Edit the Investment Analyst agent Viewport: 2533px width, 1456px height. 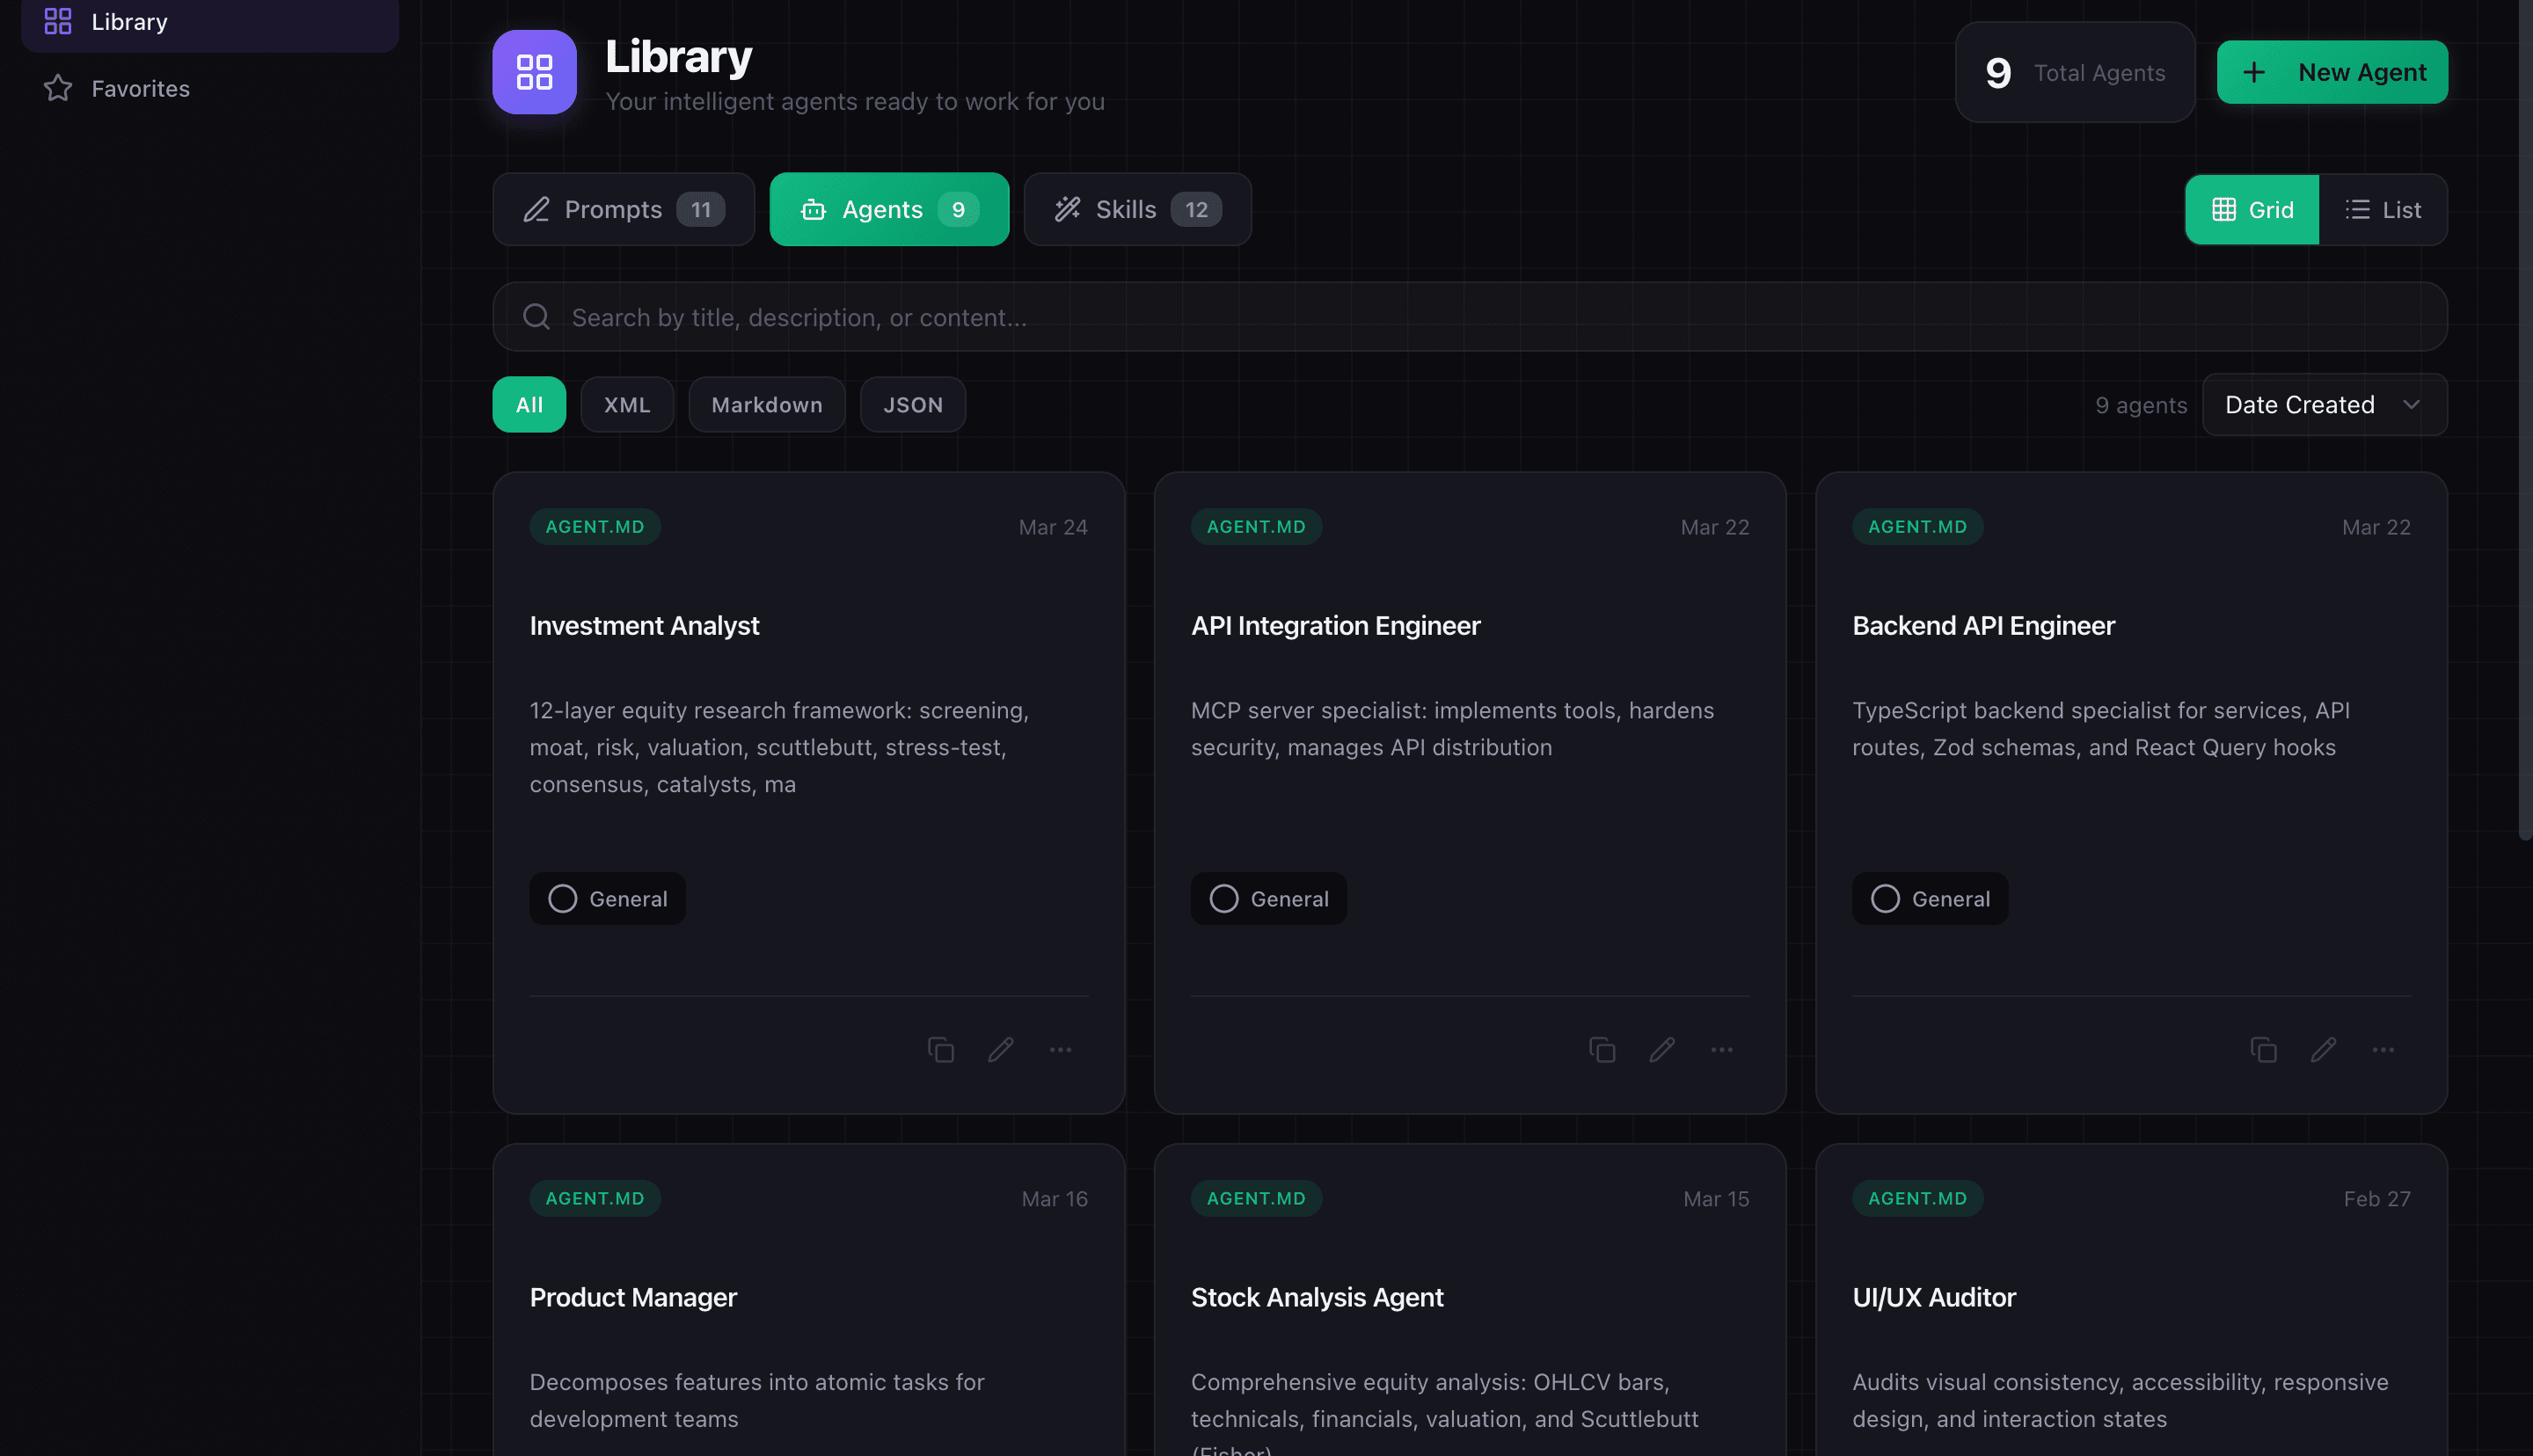click(x=1001, y=1050)
